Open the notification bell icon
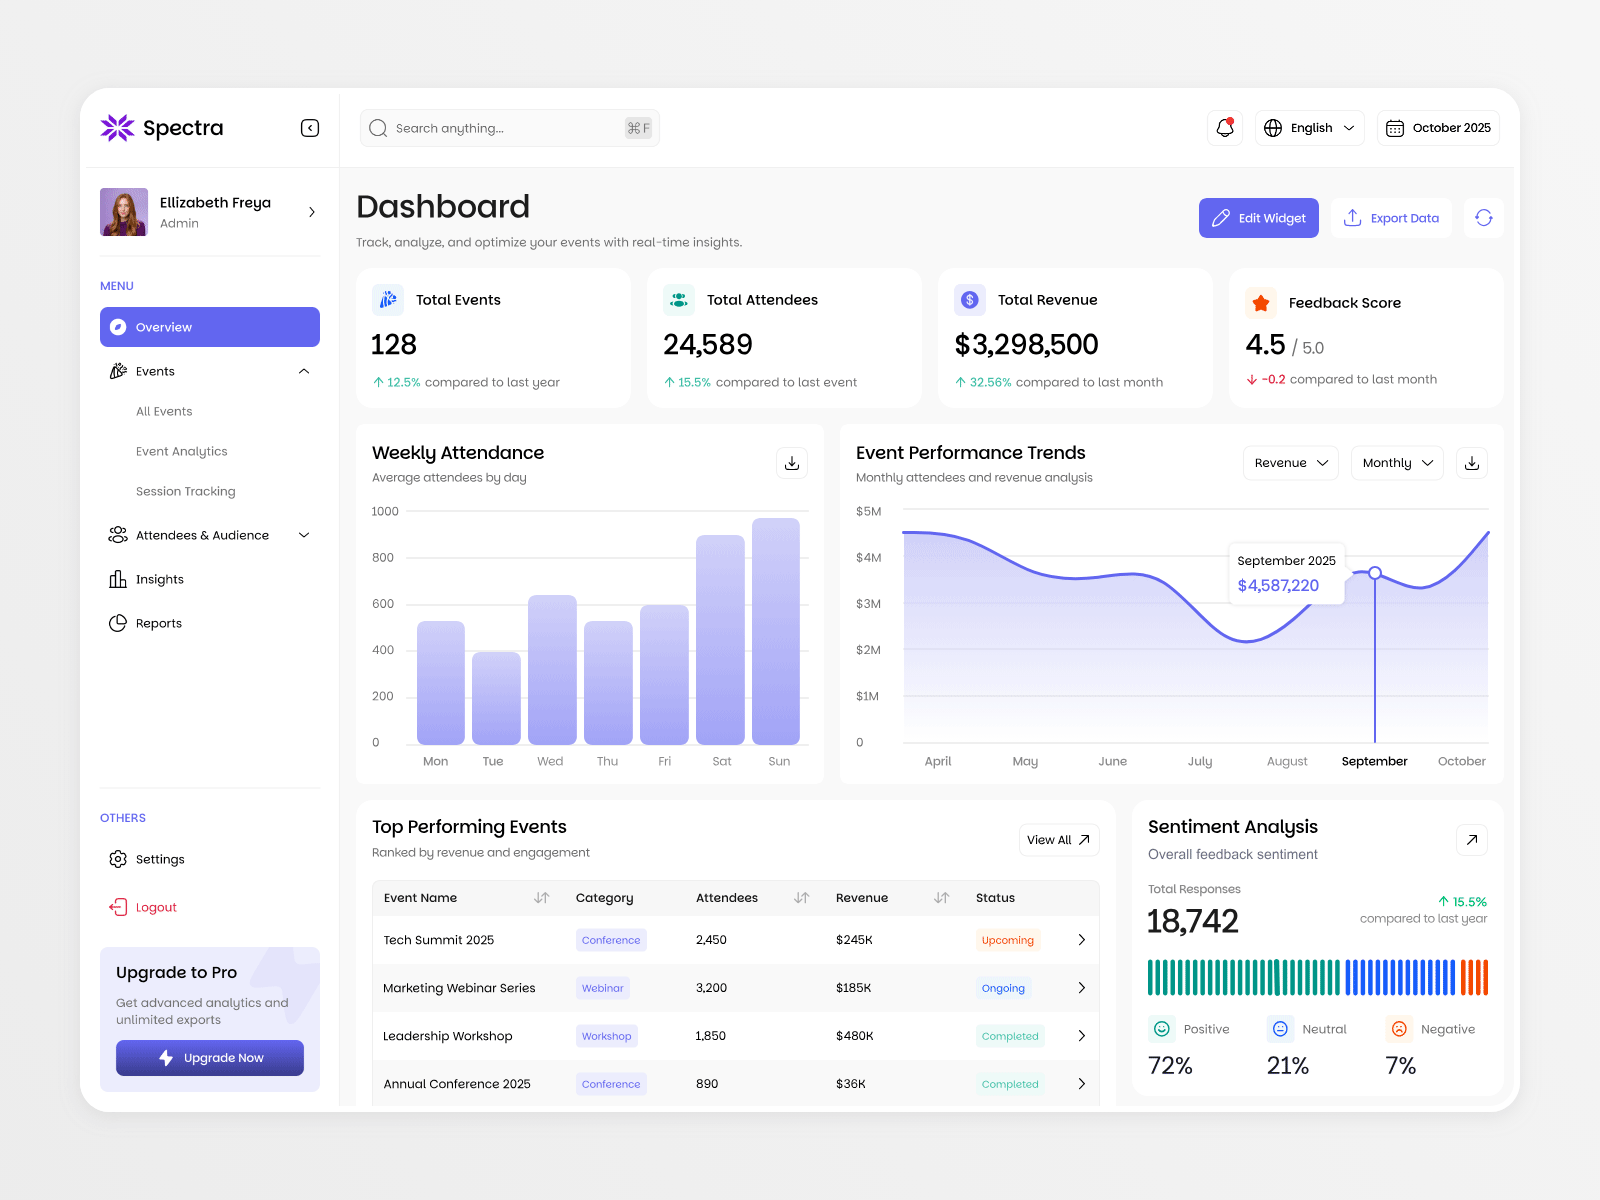Viewport: 1600px width, 1200px height. 1224,127
